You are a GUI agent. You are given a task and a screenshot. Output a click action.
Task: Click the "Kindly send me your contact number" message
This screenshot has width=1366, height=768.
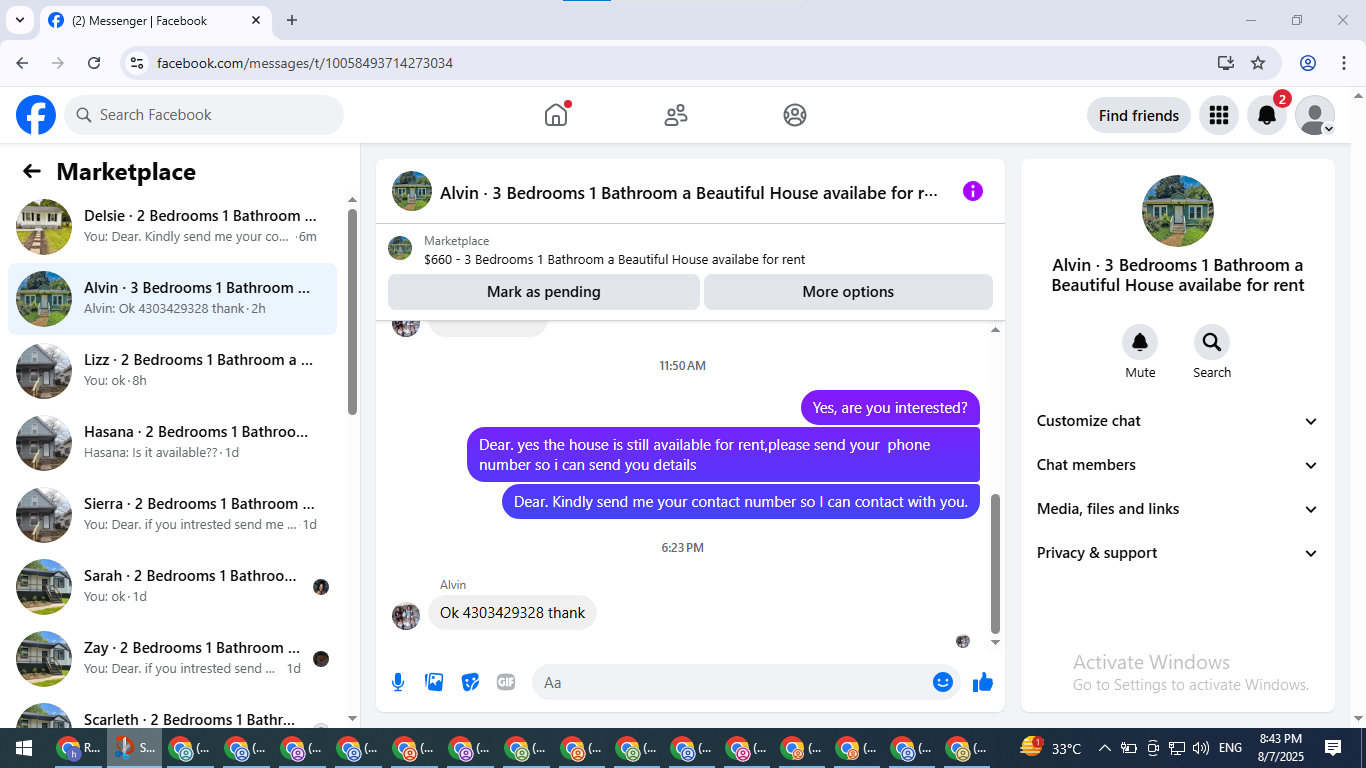click(741, 502)
